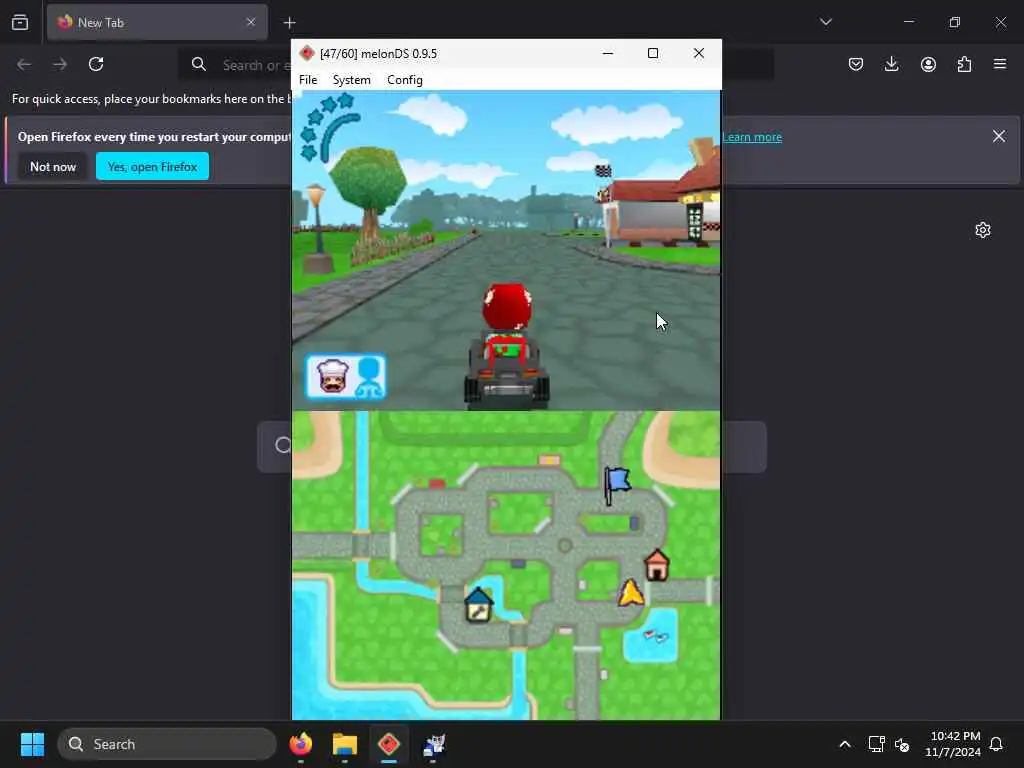Click the muted volume tray icon
This screenshot has width=1024, height=768.
[902, 744]
